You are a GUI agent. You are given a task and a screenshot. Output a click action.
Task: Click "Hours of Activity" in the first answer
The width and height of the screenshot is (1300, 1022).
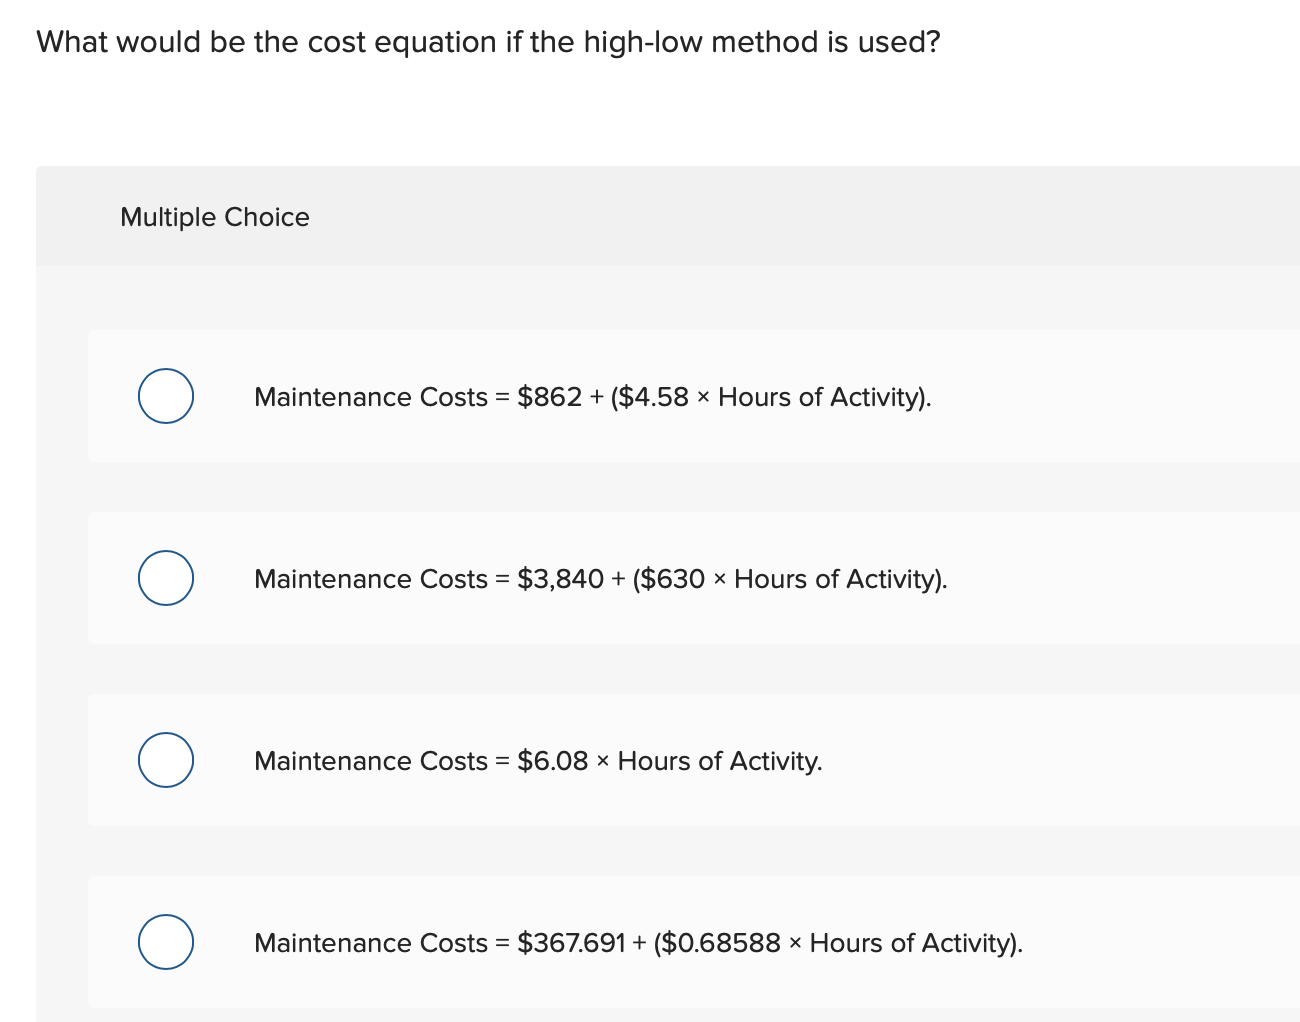822,397
